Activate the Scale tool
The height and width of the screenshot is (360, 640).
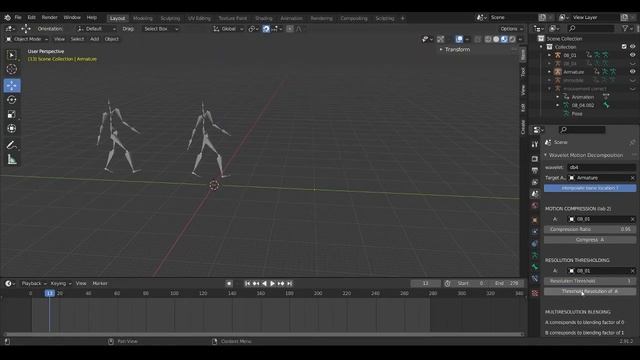12,114
